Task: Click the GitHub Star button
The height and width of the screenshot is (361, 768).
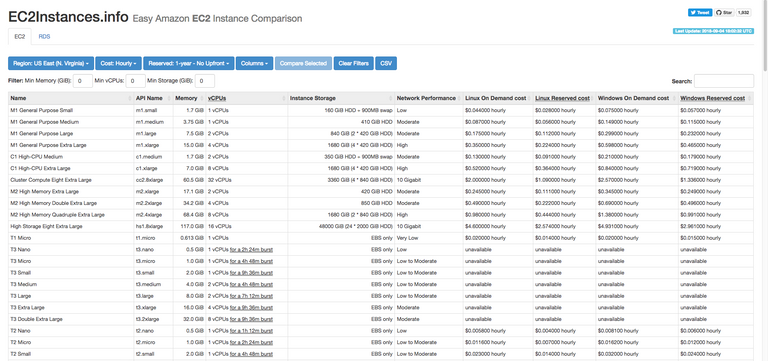Action: pyautogui.click(x=724, y=13)
